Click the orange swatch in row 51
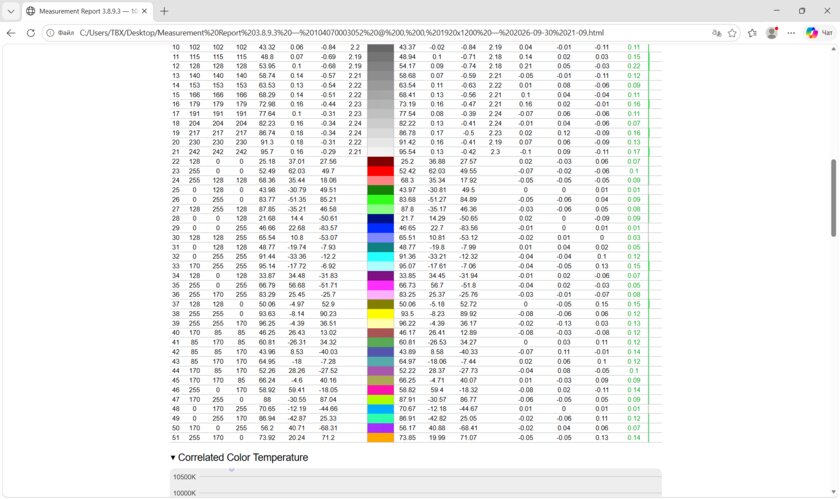Image resolution: width=840 pixels, height=499 pixels. coord(380,437)
